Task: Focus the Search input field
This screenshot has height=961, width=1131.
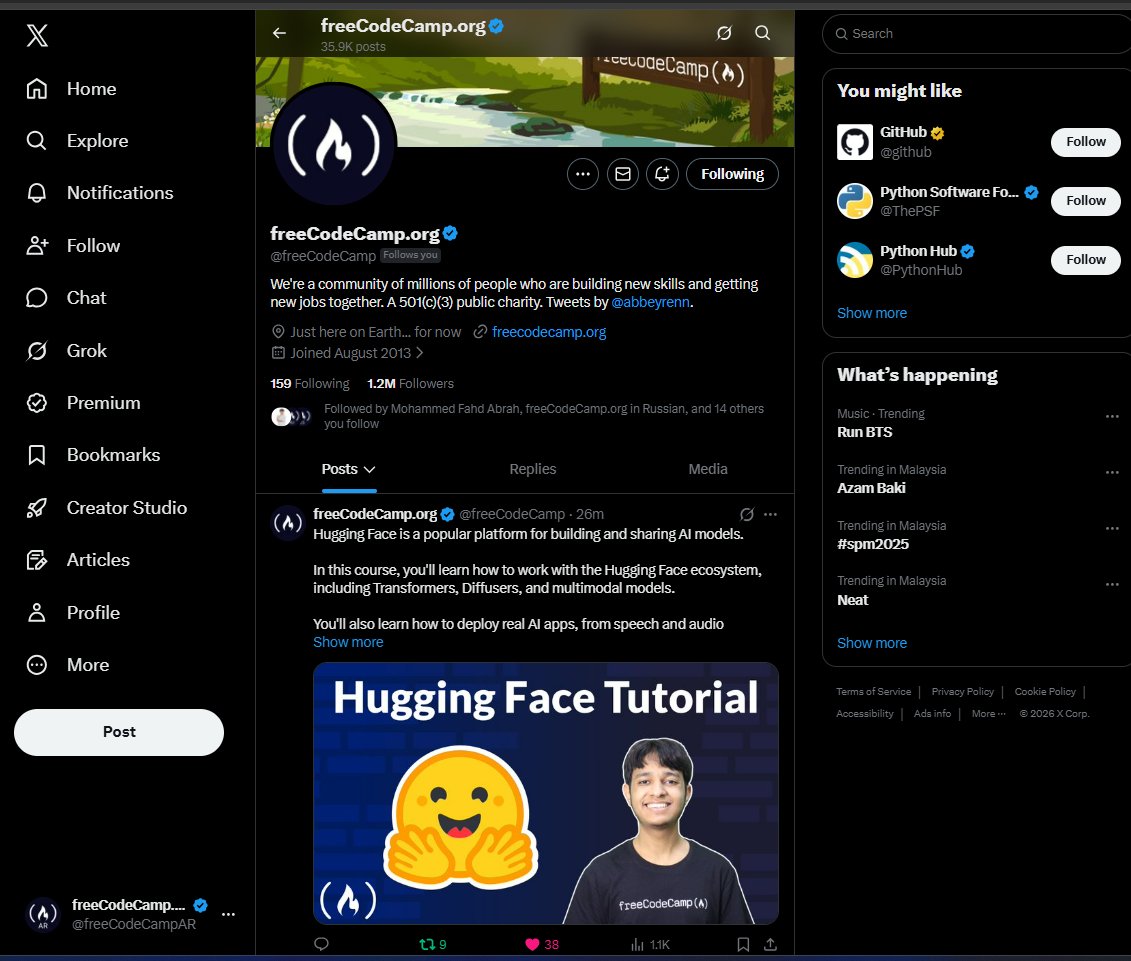Action: (x=977, y=34)
